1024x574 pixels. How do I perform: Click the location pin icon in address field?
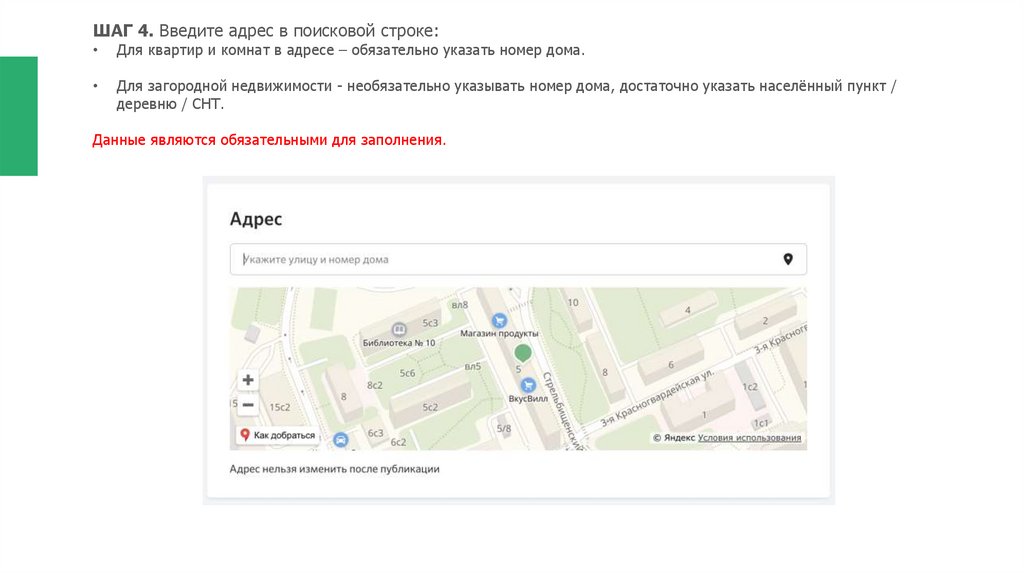click(x=788, y=259)
